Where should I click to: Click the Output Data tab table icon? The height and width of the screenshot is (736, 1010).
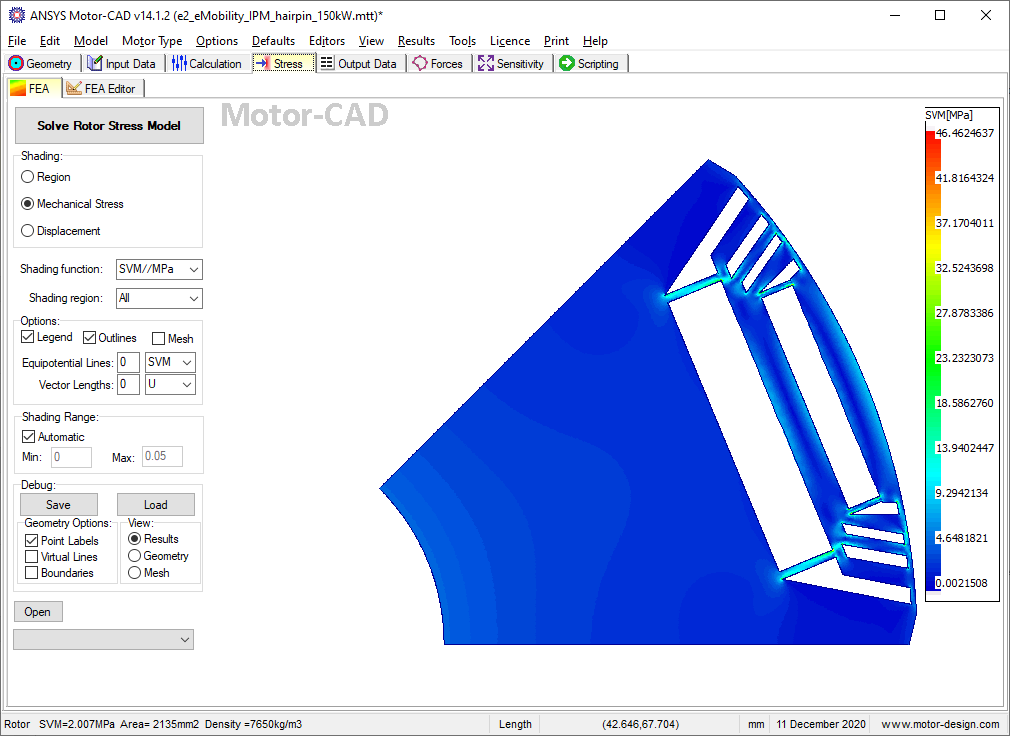[x=327, y=63]
